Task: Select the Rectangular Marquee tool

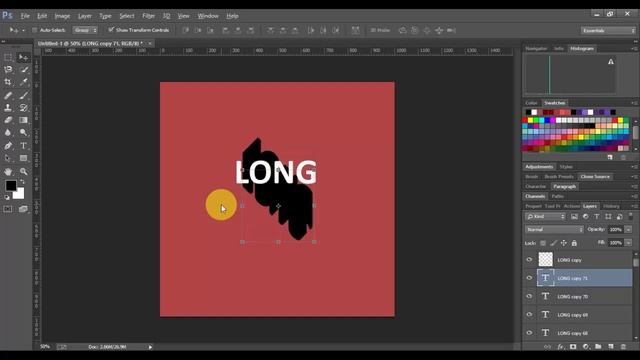Action: (8, 57)
